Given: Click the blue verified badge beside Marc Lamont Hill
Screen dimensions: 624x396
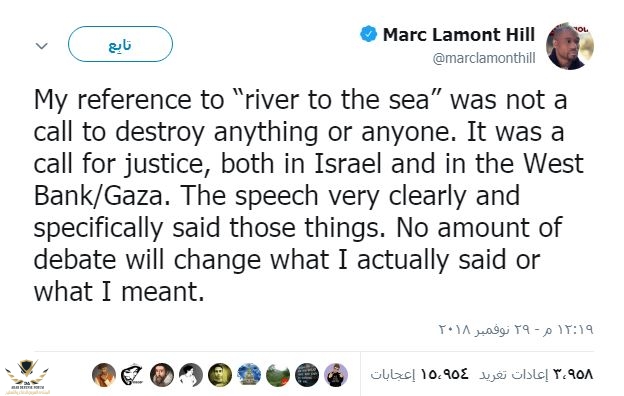Looking at the screenshot, I should tap(368, 34).
